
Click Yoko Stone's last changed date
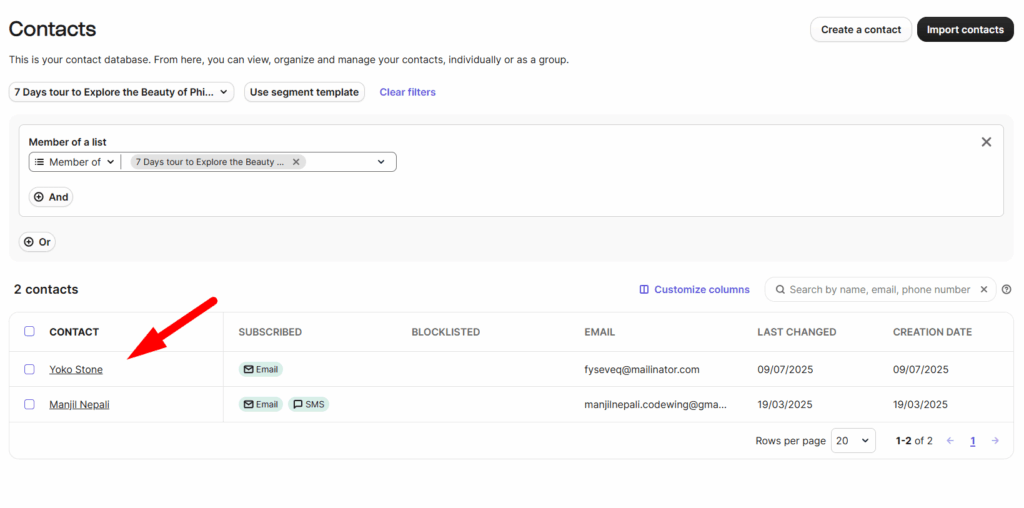[785, 370]
